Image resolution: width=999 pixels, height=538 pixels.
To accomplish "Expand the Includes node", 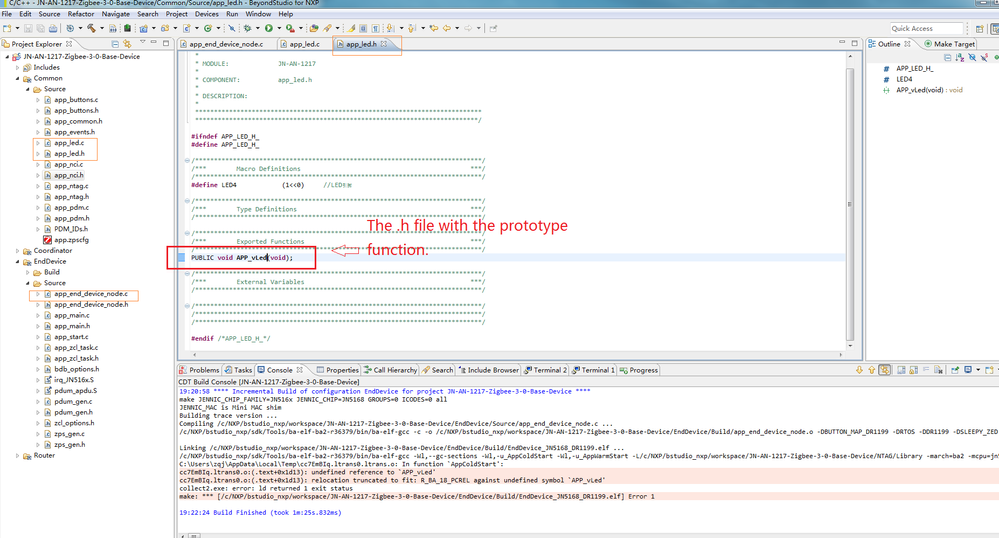I will [18, 68].
